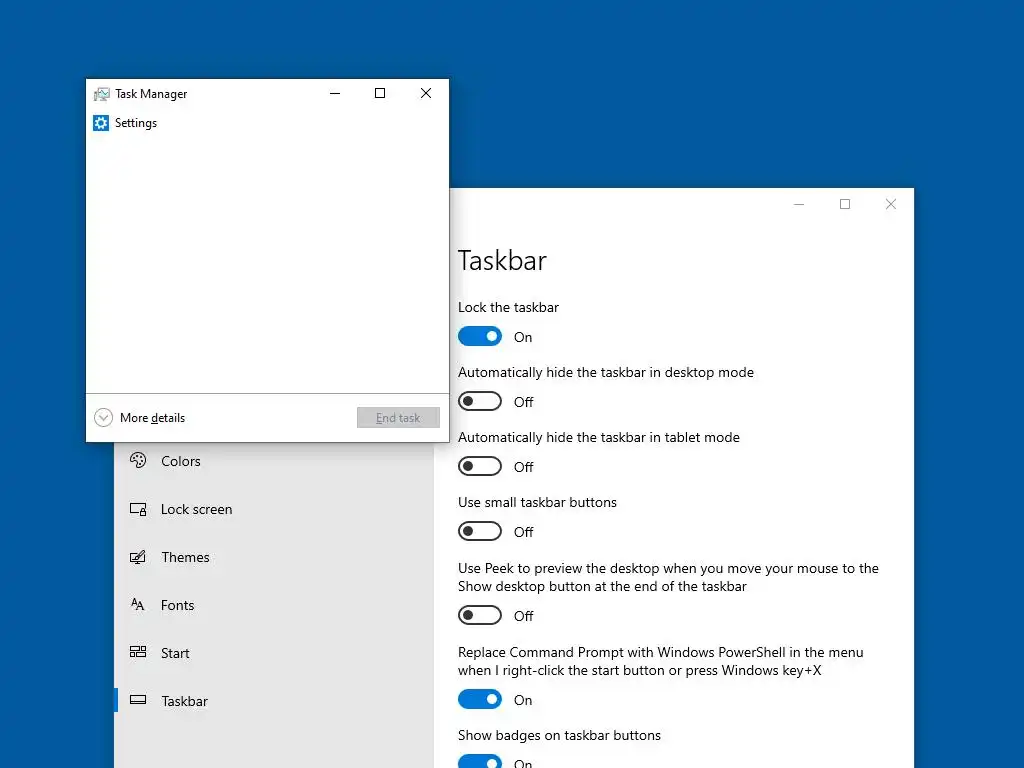Viewport: 1024px width, 768px height.
Task: Minimize the Task Manager window
Action: tap(335, 93)
